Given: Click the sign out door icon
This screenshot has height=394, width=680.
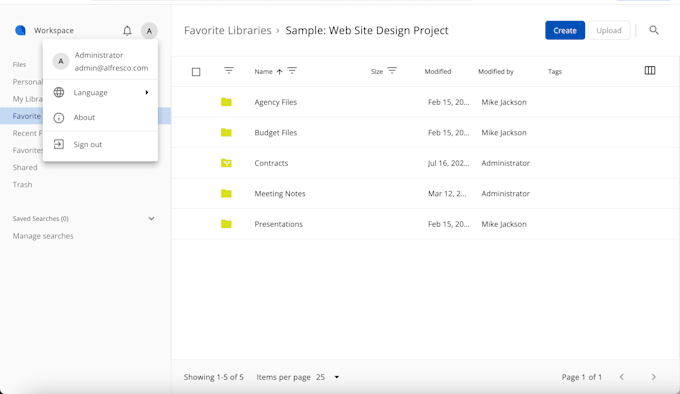Looking at the screenshot, I should tap(59, 144).
